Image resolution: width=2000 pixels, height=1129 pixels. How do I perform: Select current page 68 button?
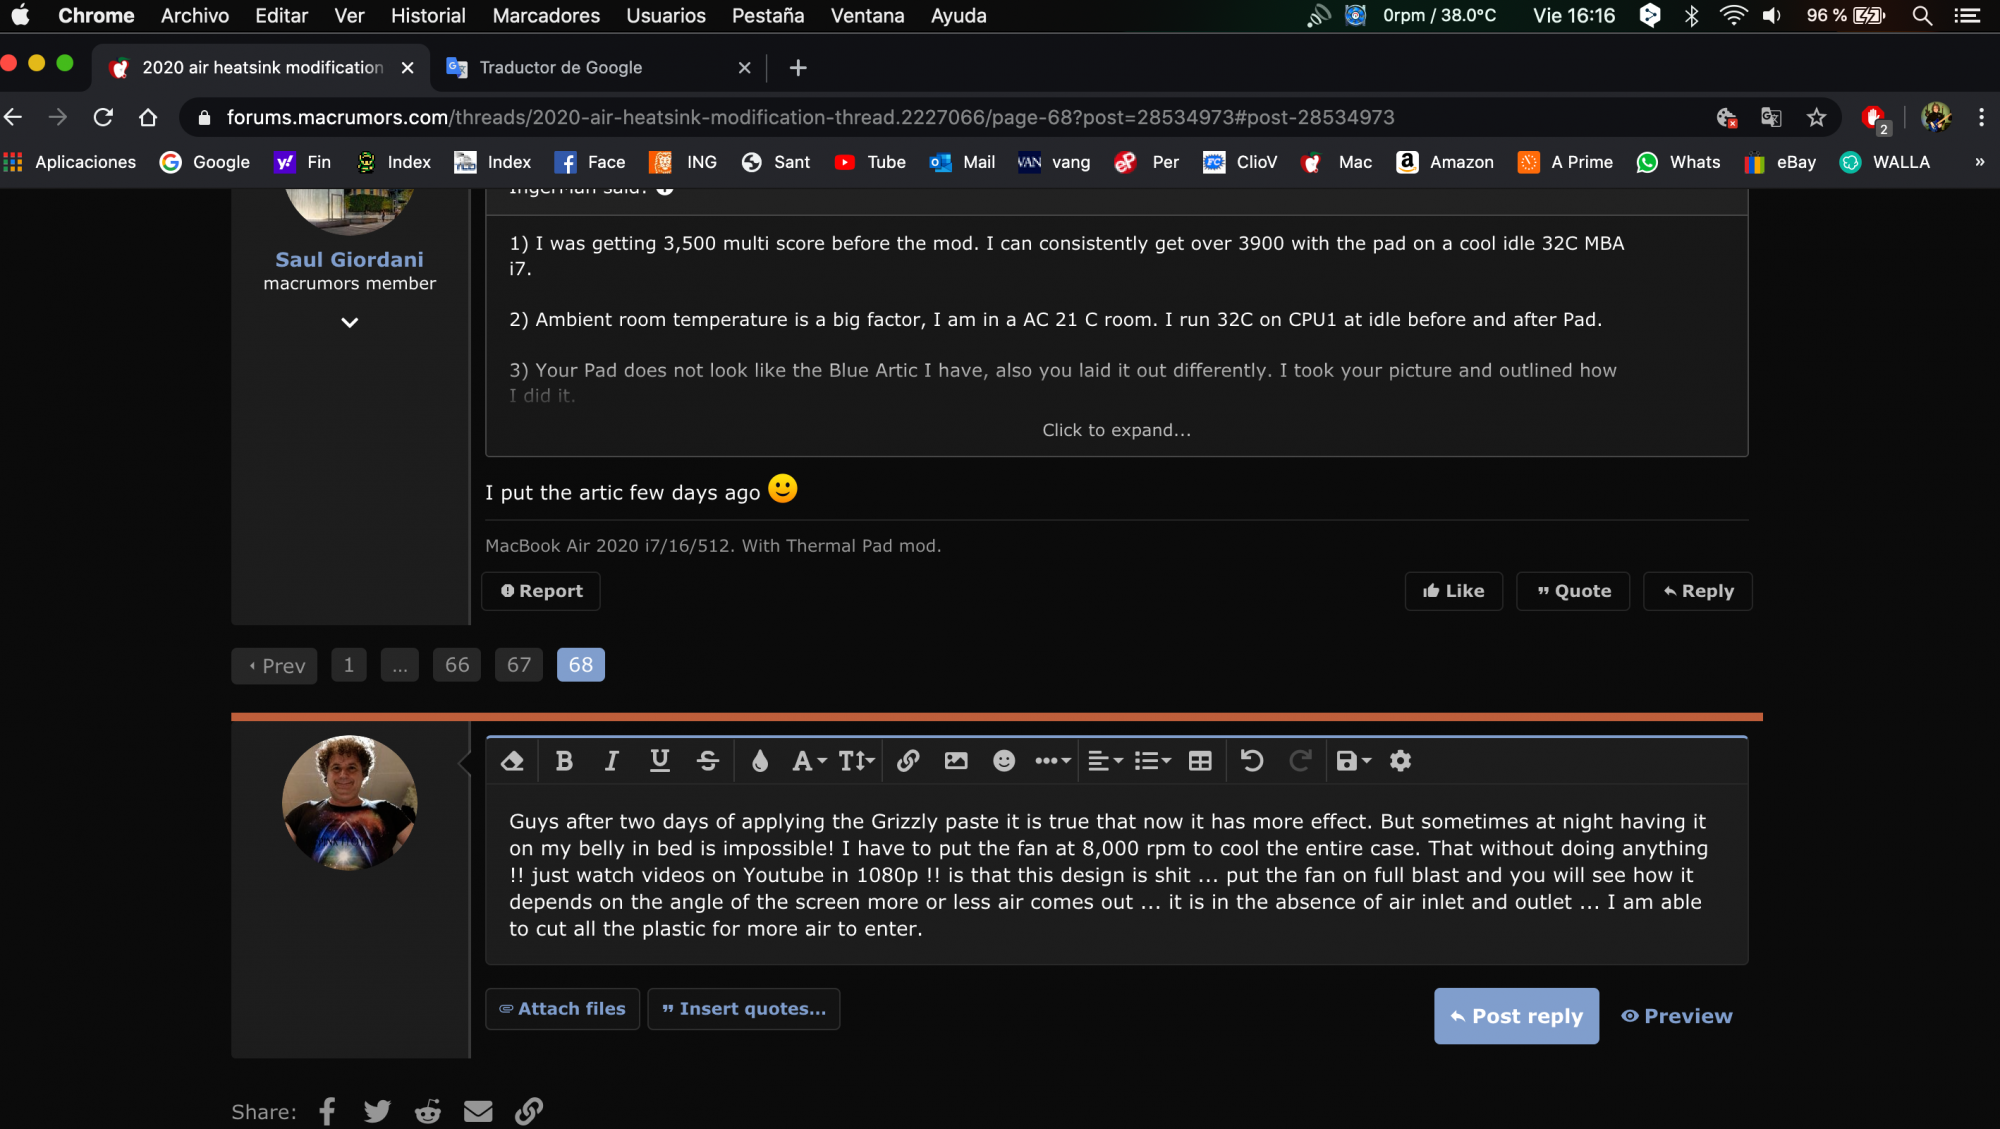pos(581,665)
